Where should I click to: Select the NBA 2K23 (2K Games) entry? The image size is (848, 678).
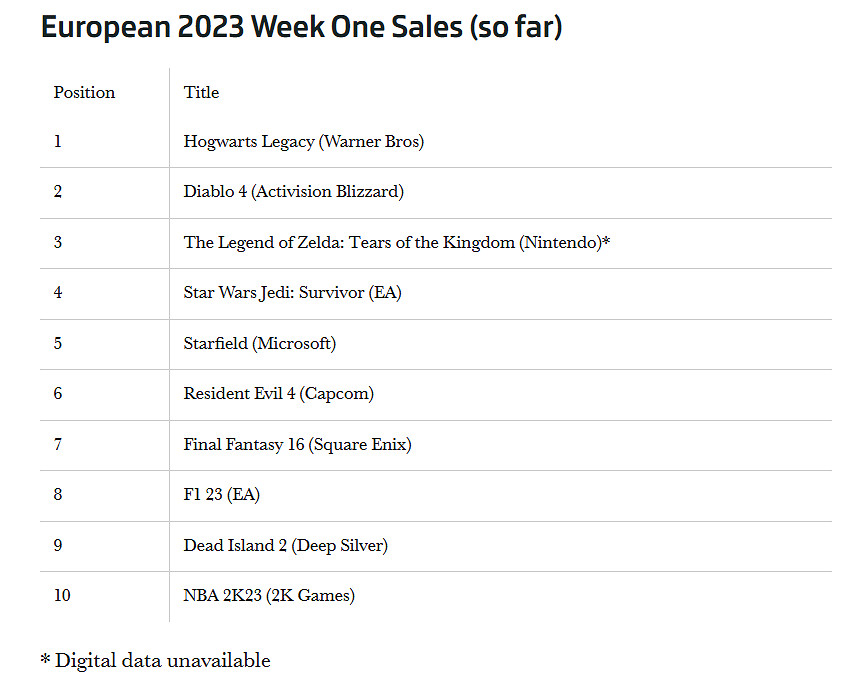268,596
